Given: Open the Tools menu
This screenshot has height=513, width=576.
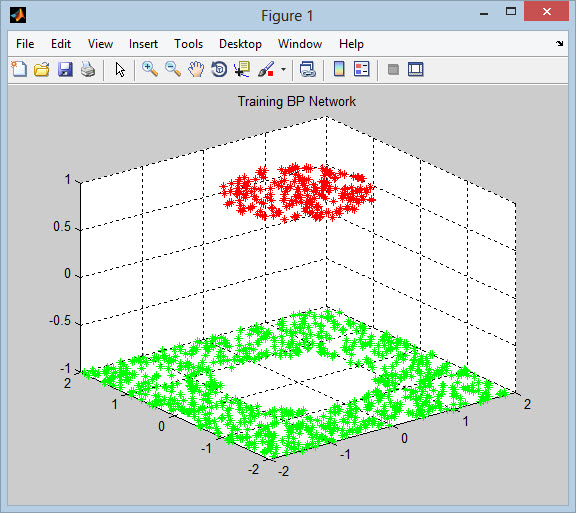Looking at the screenshot, I should click(188, 44).
